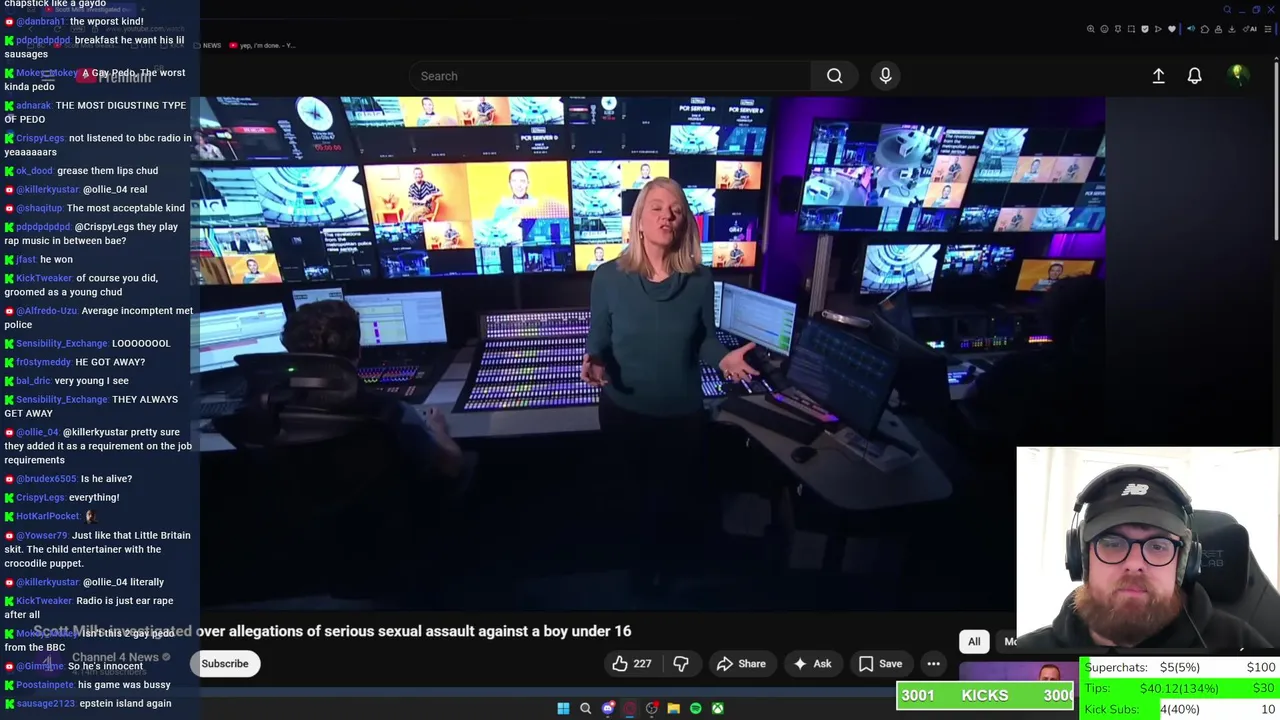Click username adnarak in chat

(x=33, y=105)
